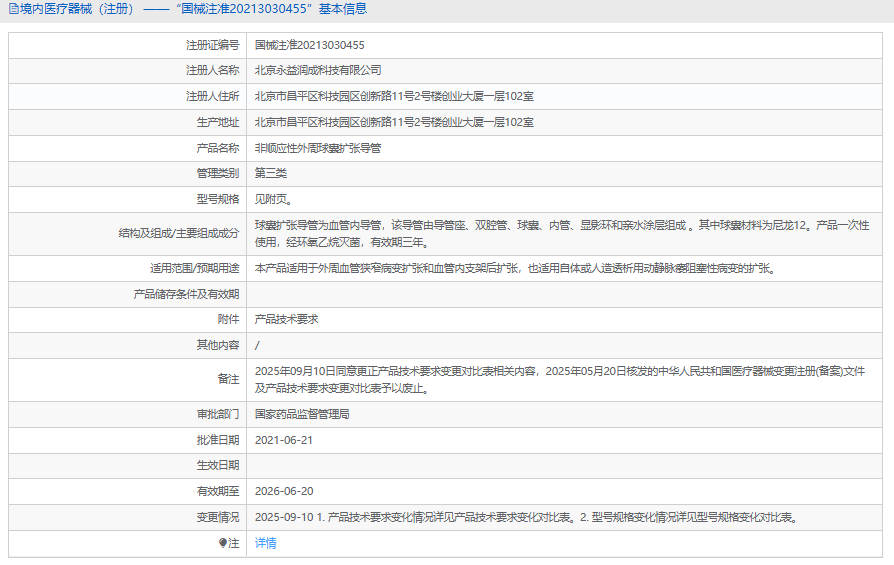Screen dimensions: 894x565
Task: Click the 产品技术要求 attachment text
Action: tap(286, 319)
